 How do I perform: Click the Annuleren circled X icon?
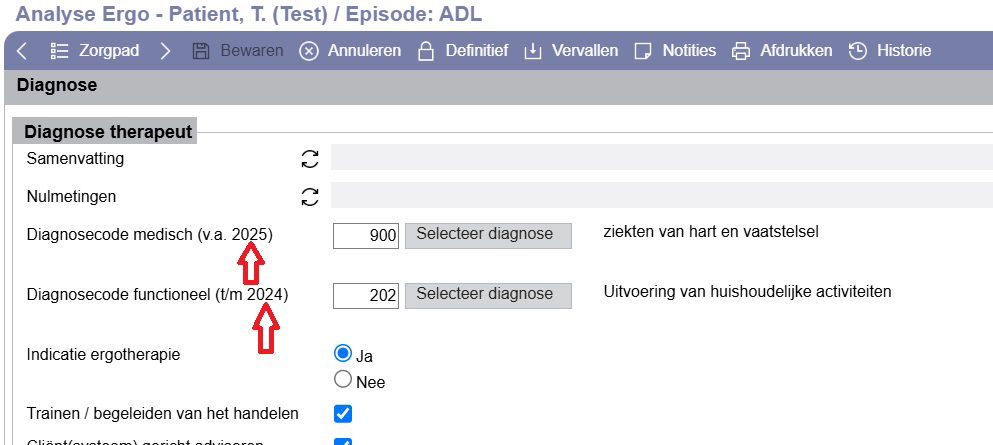tap(308, 51)
